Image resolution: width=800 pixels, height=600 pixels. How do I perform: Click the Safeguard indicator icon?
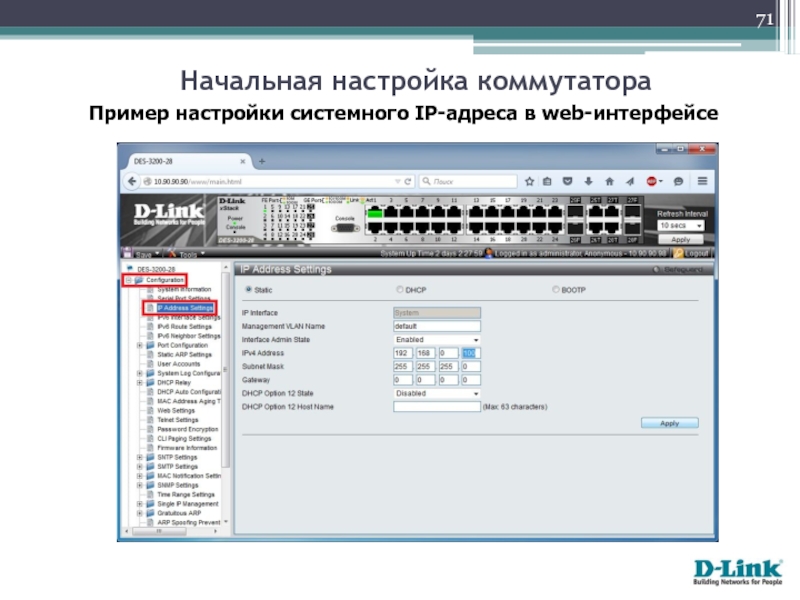pos(656,269)
